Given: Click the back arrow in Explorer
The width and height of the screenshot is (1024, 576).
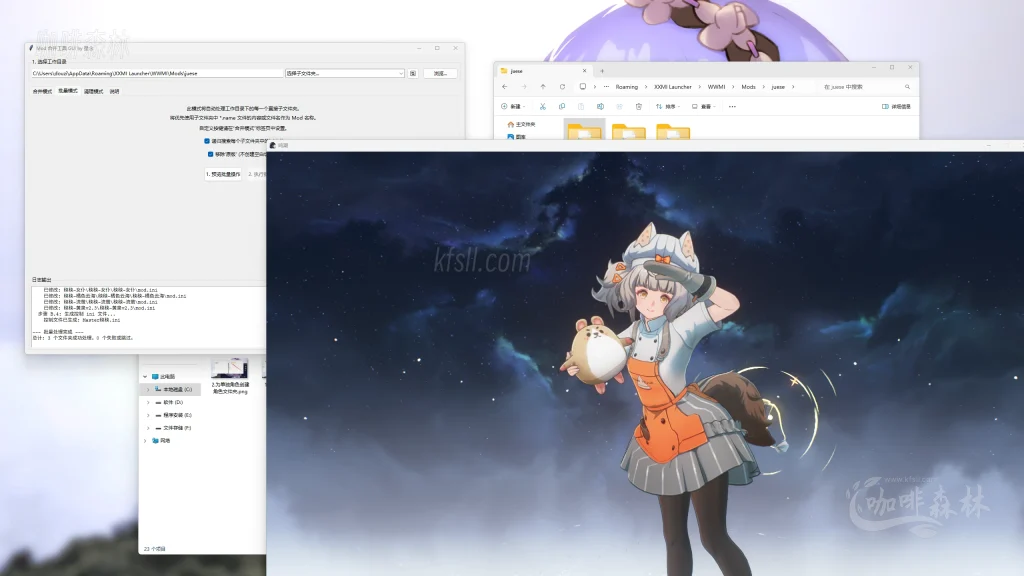Looking at the screenshot, I should [x=505, y=87].
